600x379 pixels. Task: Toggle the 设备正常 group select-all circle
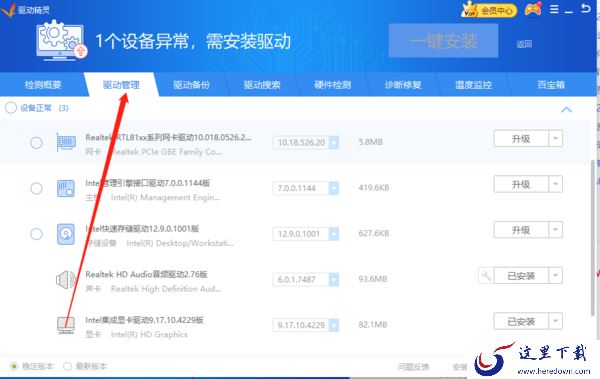coord(10,108)
